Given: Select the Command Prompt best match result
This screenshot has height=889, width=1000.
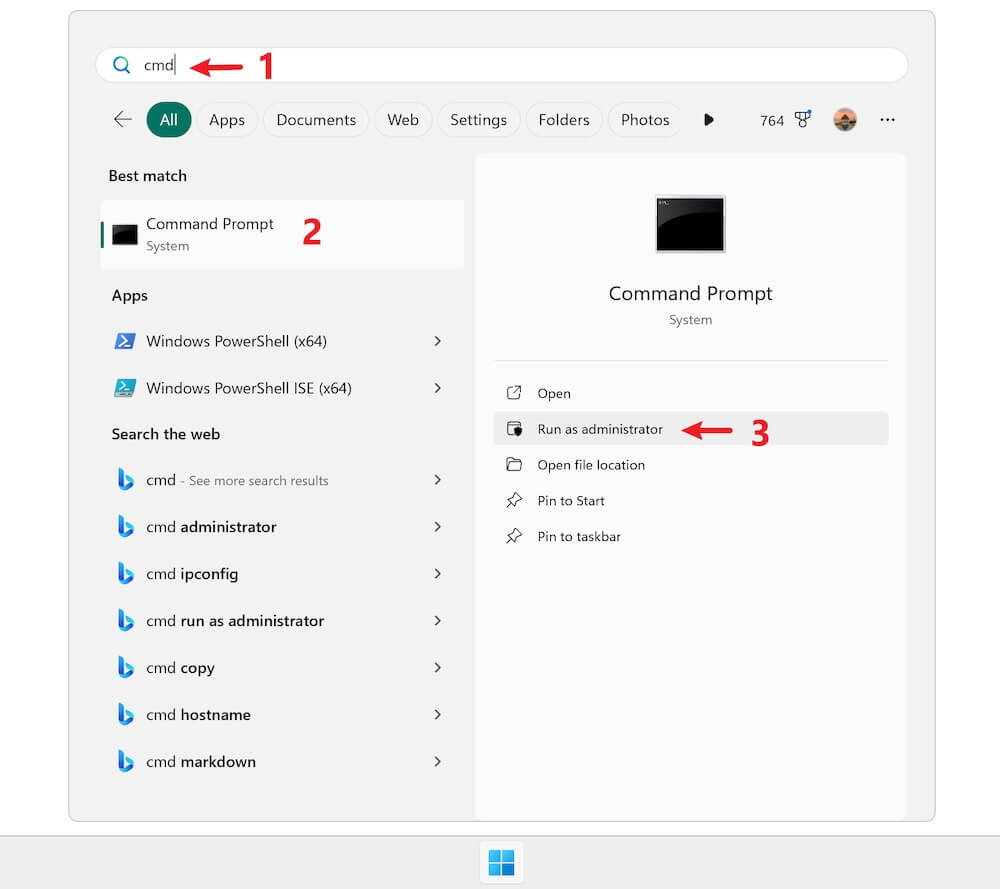Looking at the screenshot, I should click(x=282, y=235).
